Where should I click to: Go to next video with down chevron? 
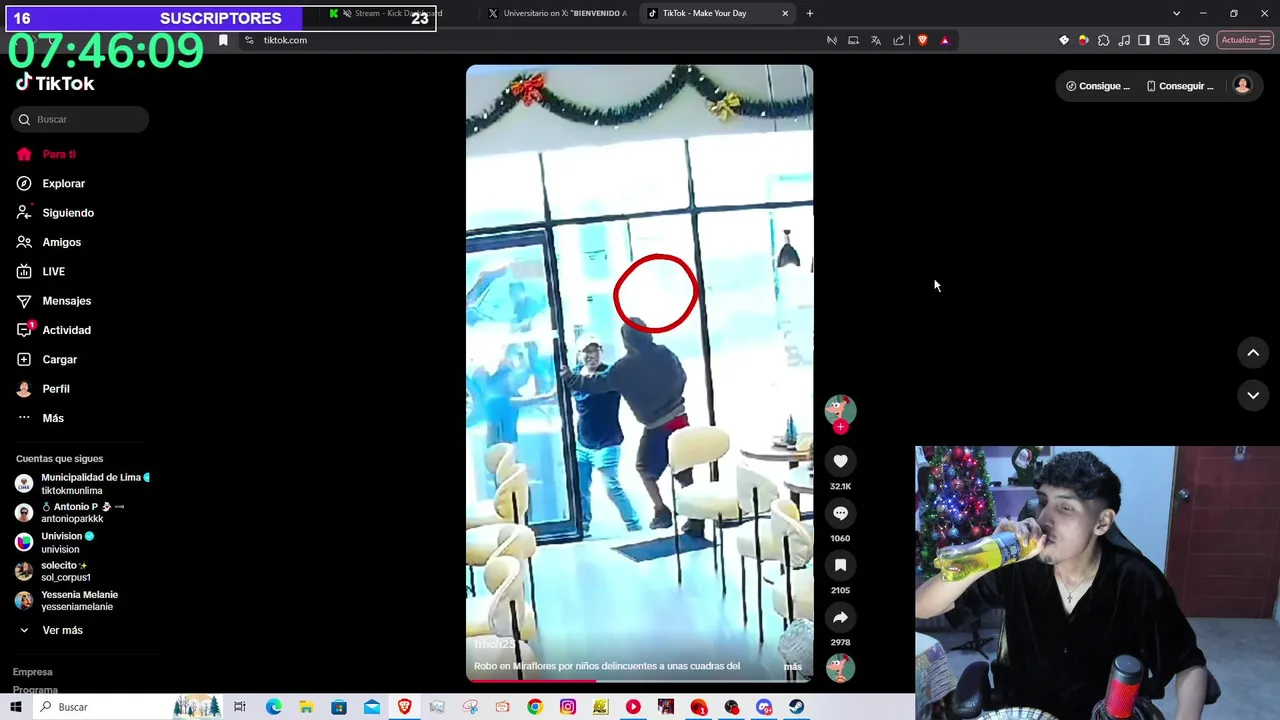(1253, 395)
